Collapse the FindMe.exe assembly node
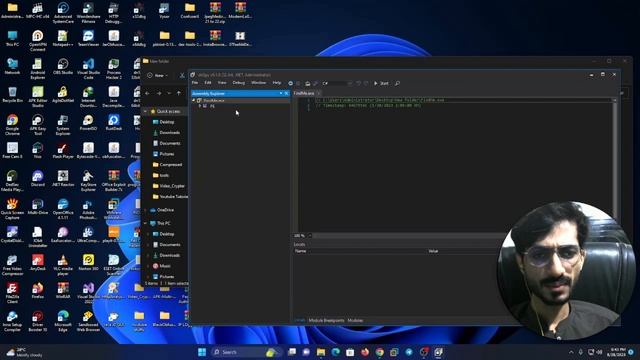Viewport: 640px width, 360px height. pos(194,100)
